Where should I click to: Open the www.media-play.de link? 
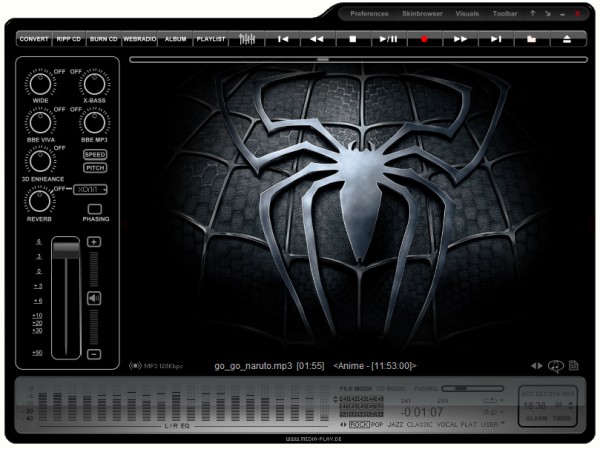click(313, 439)
